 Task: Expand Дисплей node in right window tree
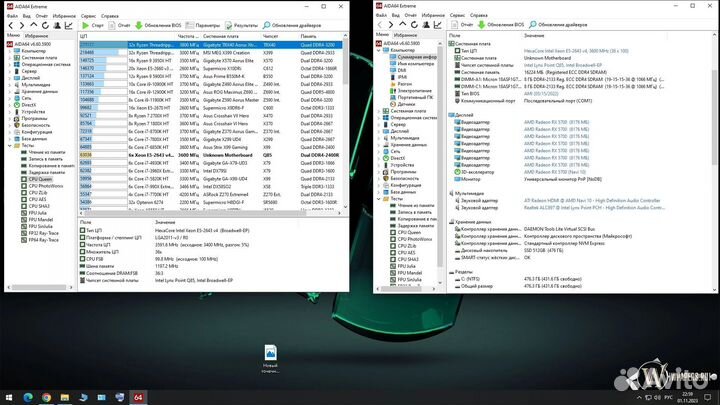[379, 131]
